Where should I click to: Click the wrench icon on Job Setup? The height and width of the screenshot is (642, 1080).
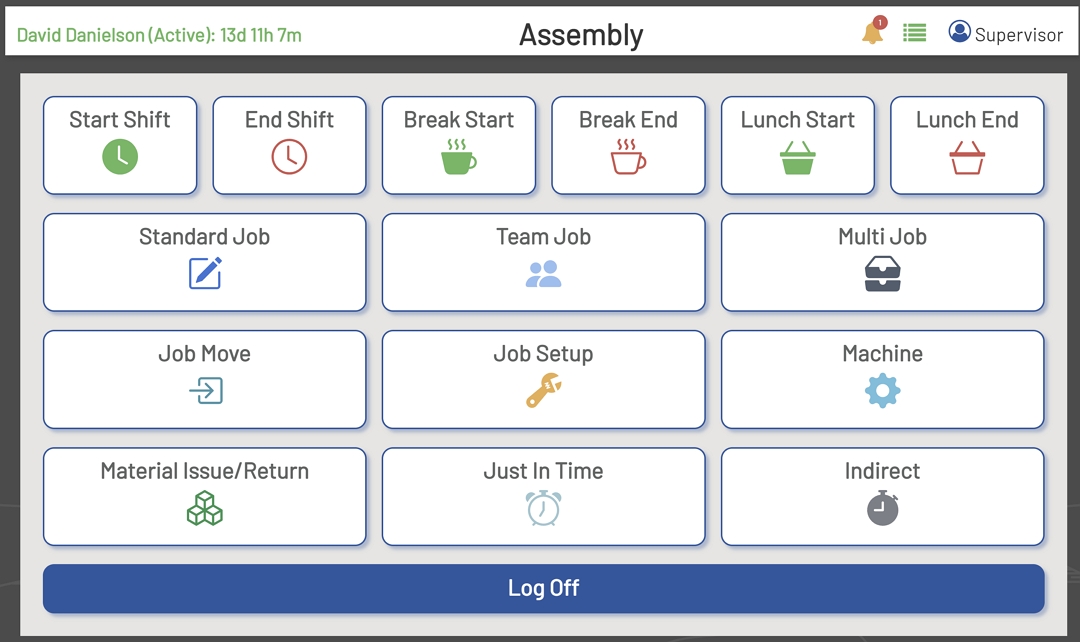[x=543, y=392]
